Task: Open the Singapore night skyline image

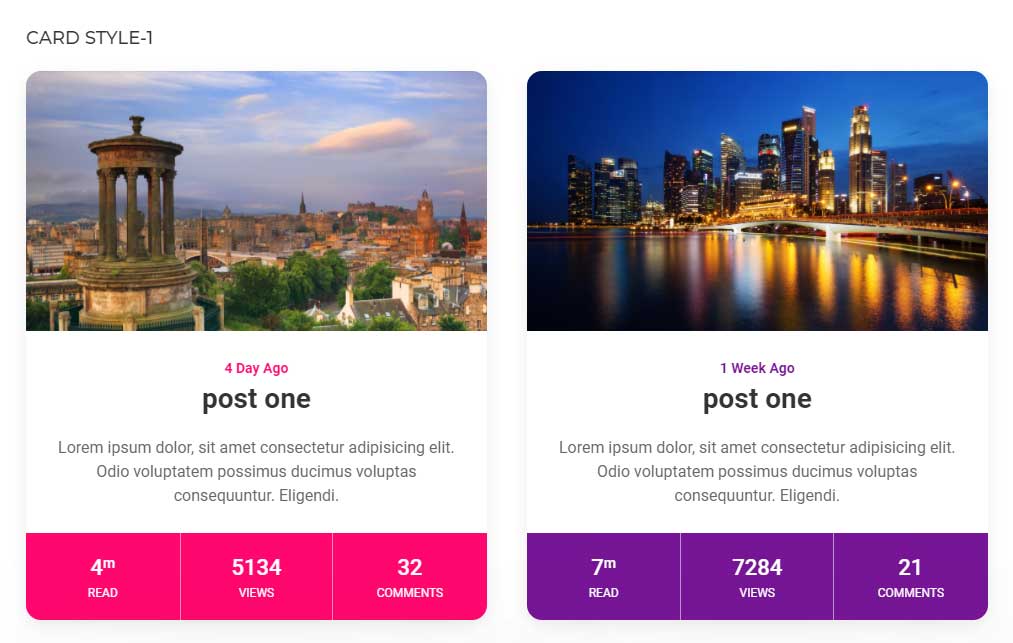Action: (x=757, y=201)
